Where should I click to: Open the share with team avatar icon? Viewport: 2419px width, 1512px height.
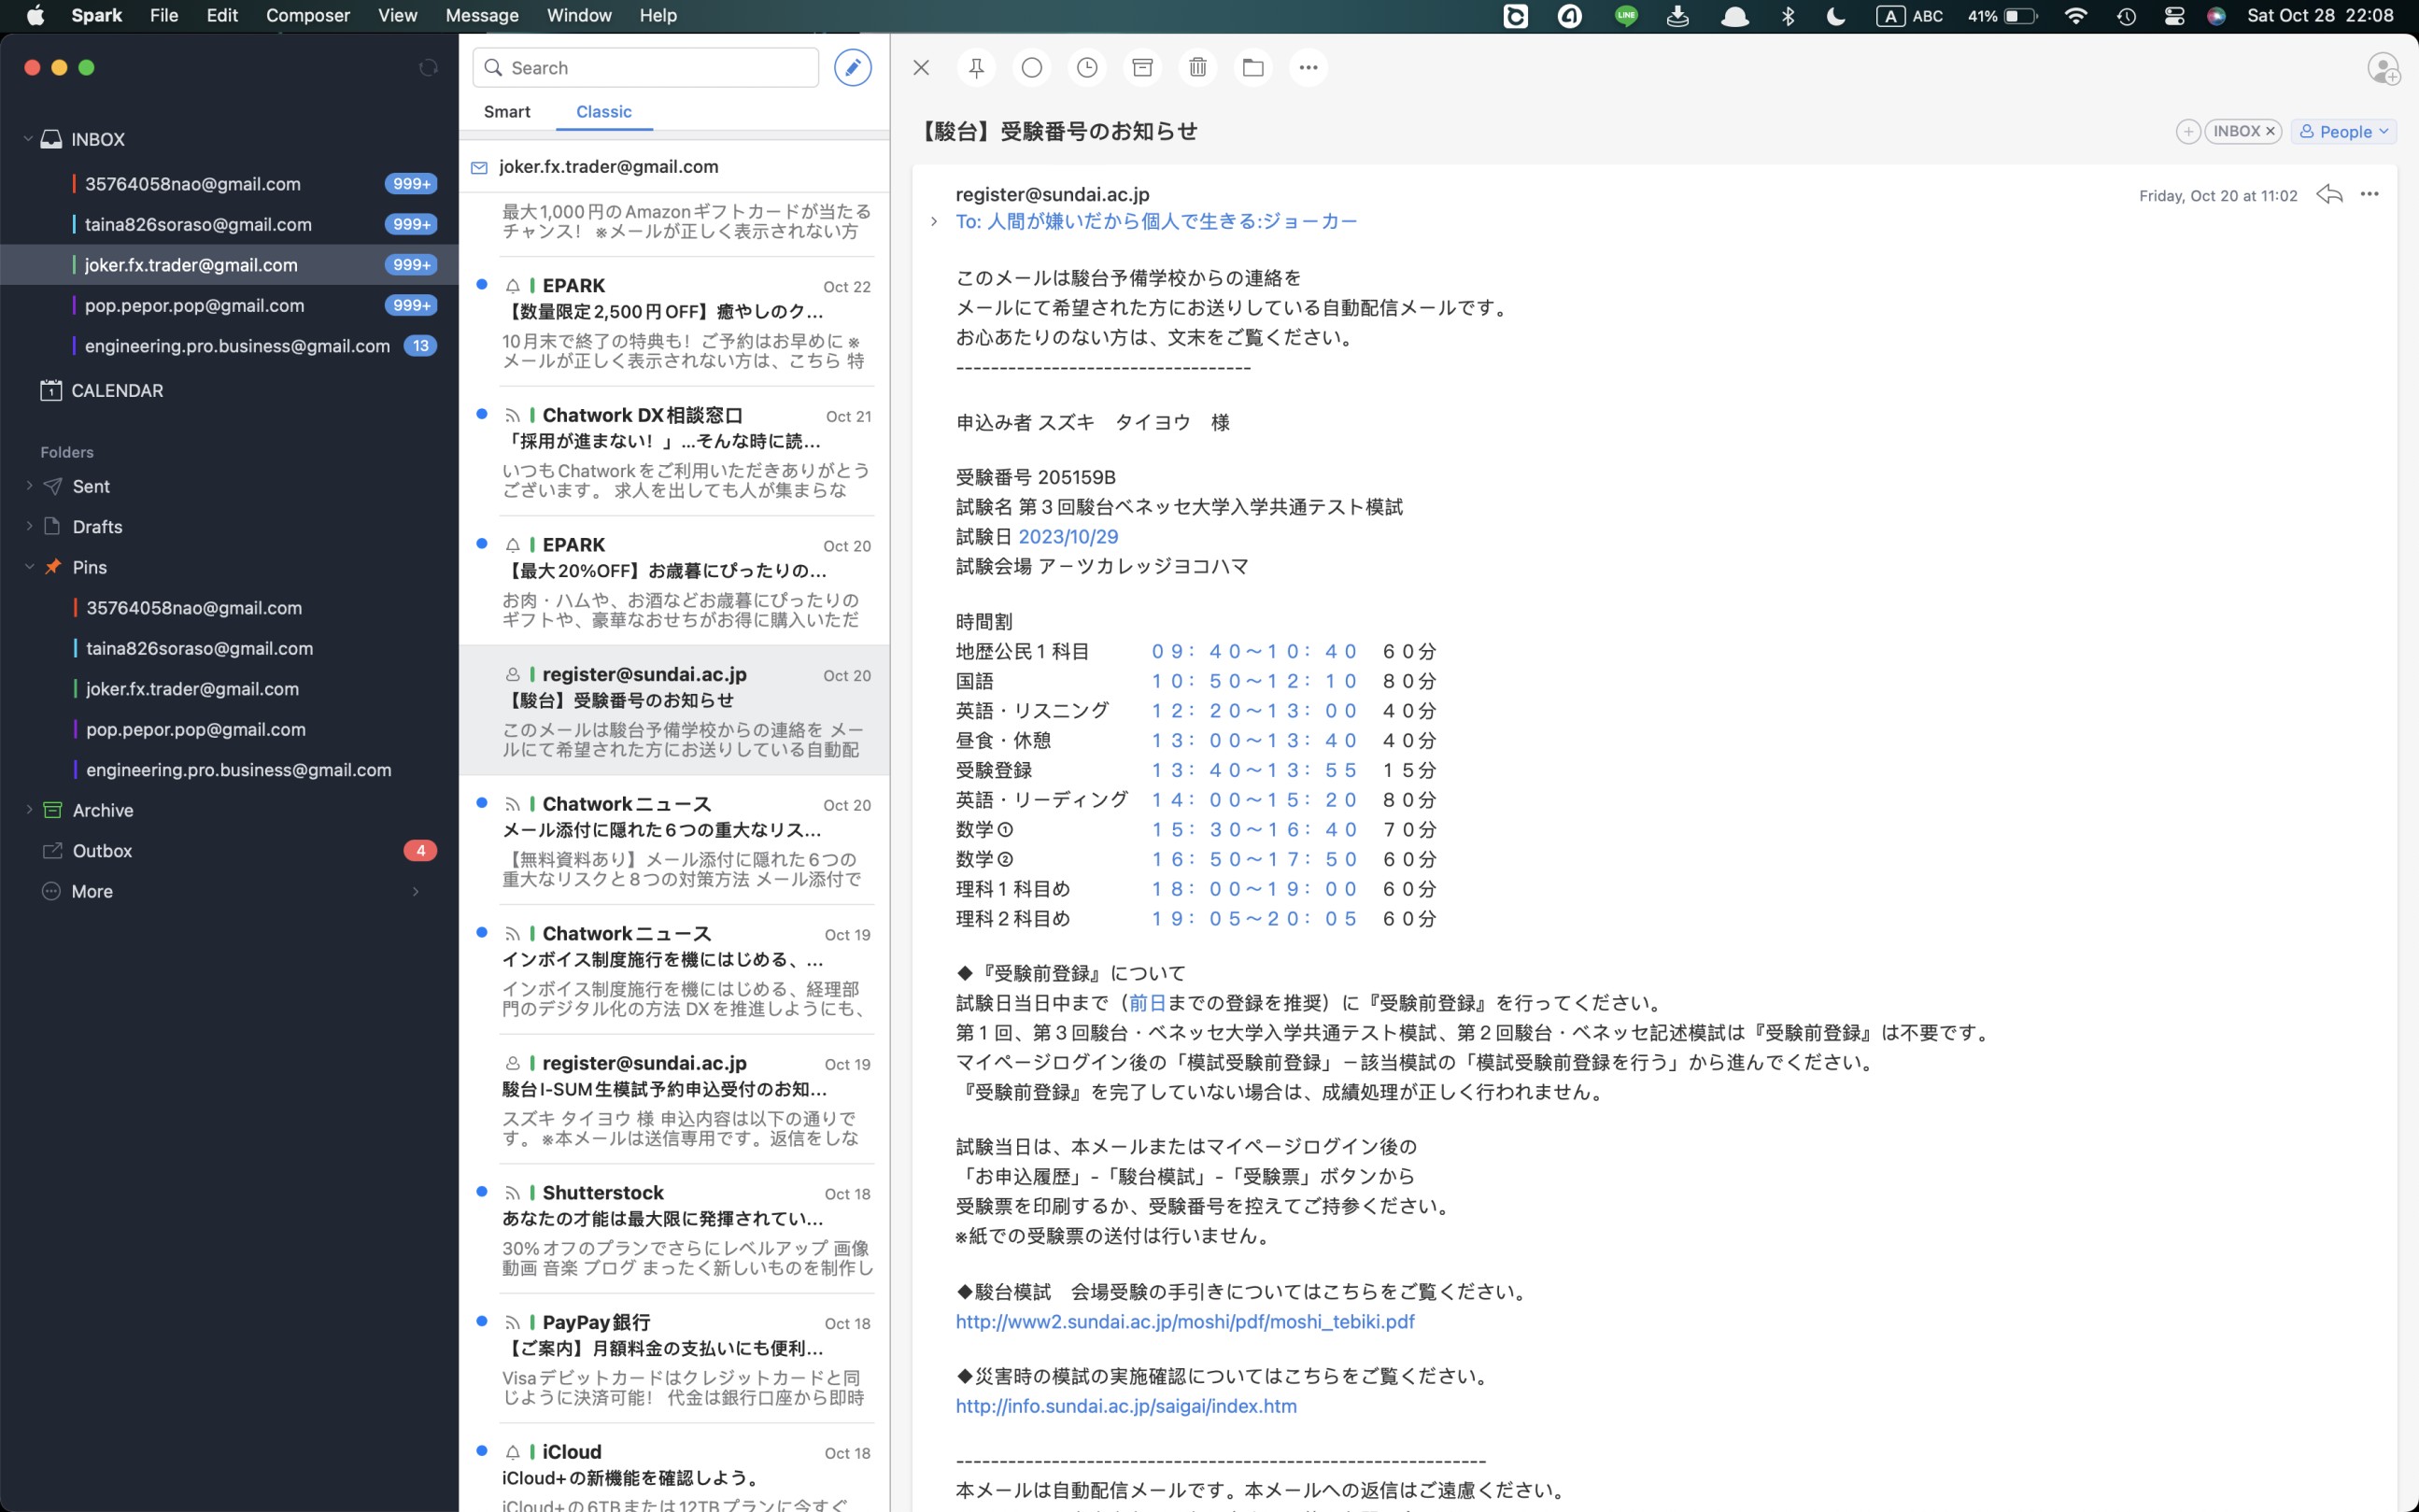[x=2384, y=68]
